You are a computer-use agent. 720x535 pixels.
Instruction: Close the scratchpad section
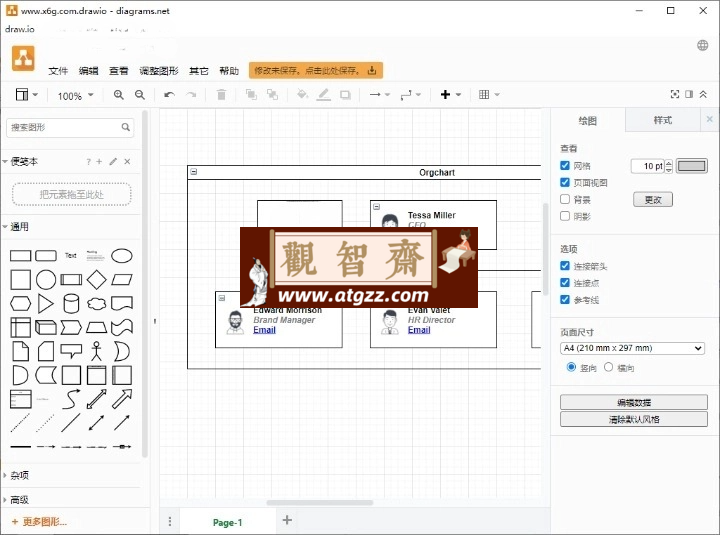coord(127,162)
